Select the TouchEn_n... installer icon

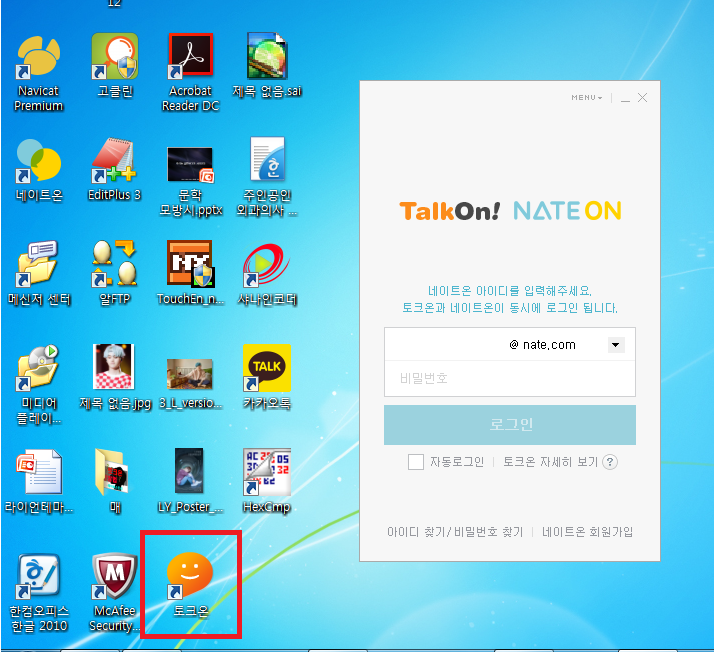[x=190, y=273]
